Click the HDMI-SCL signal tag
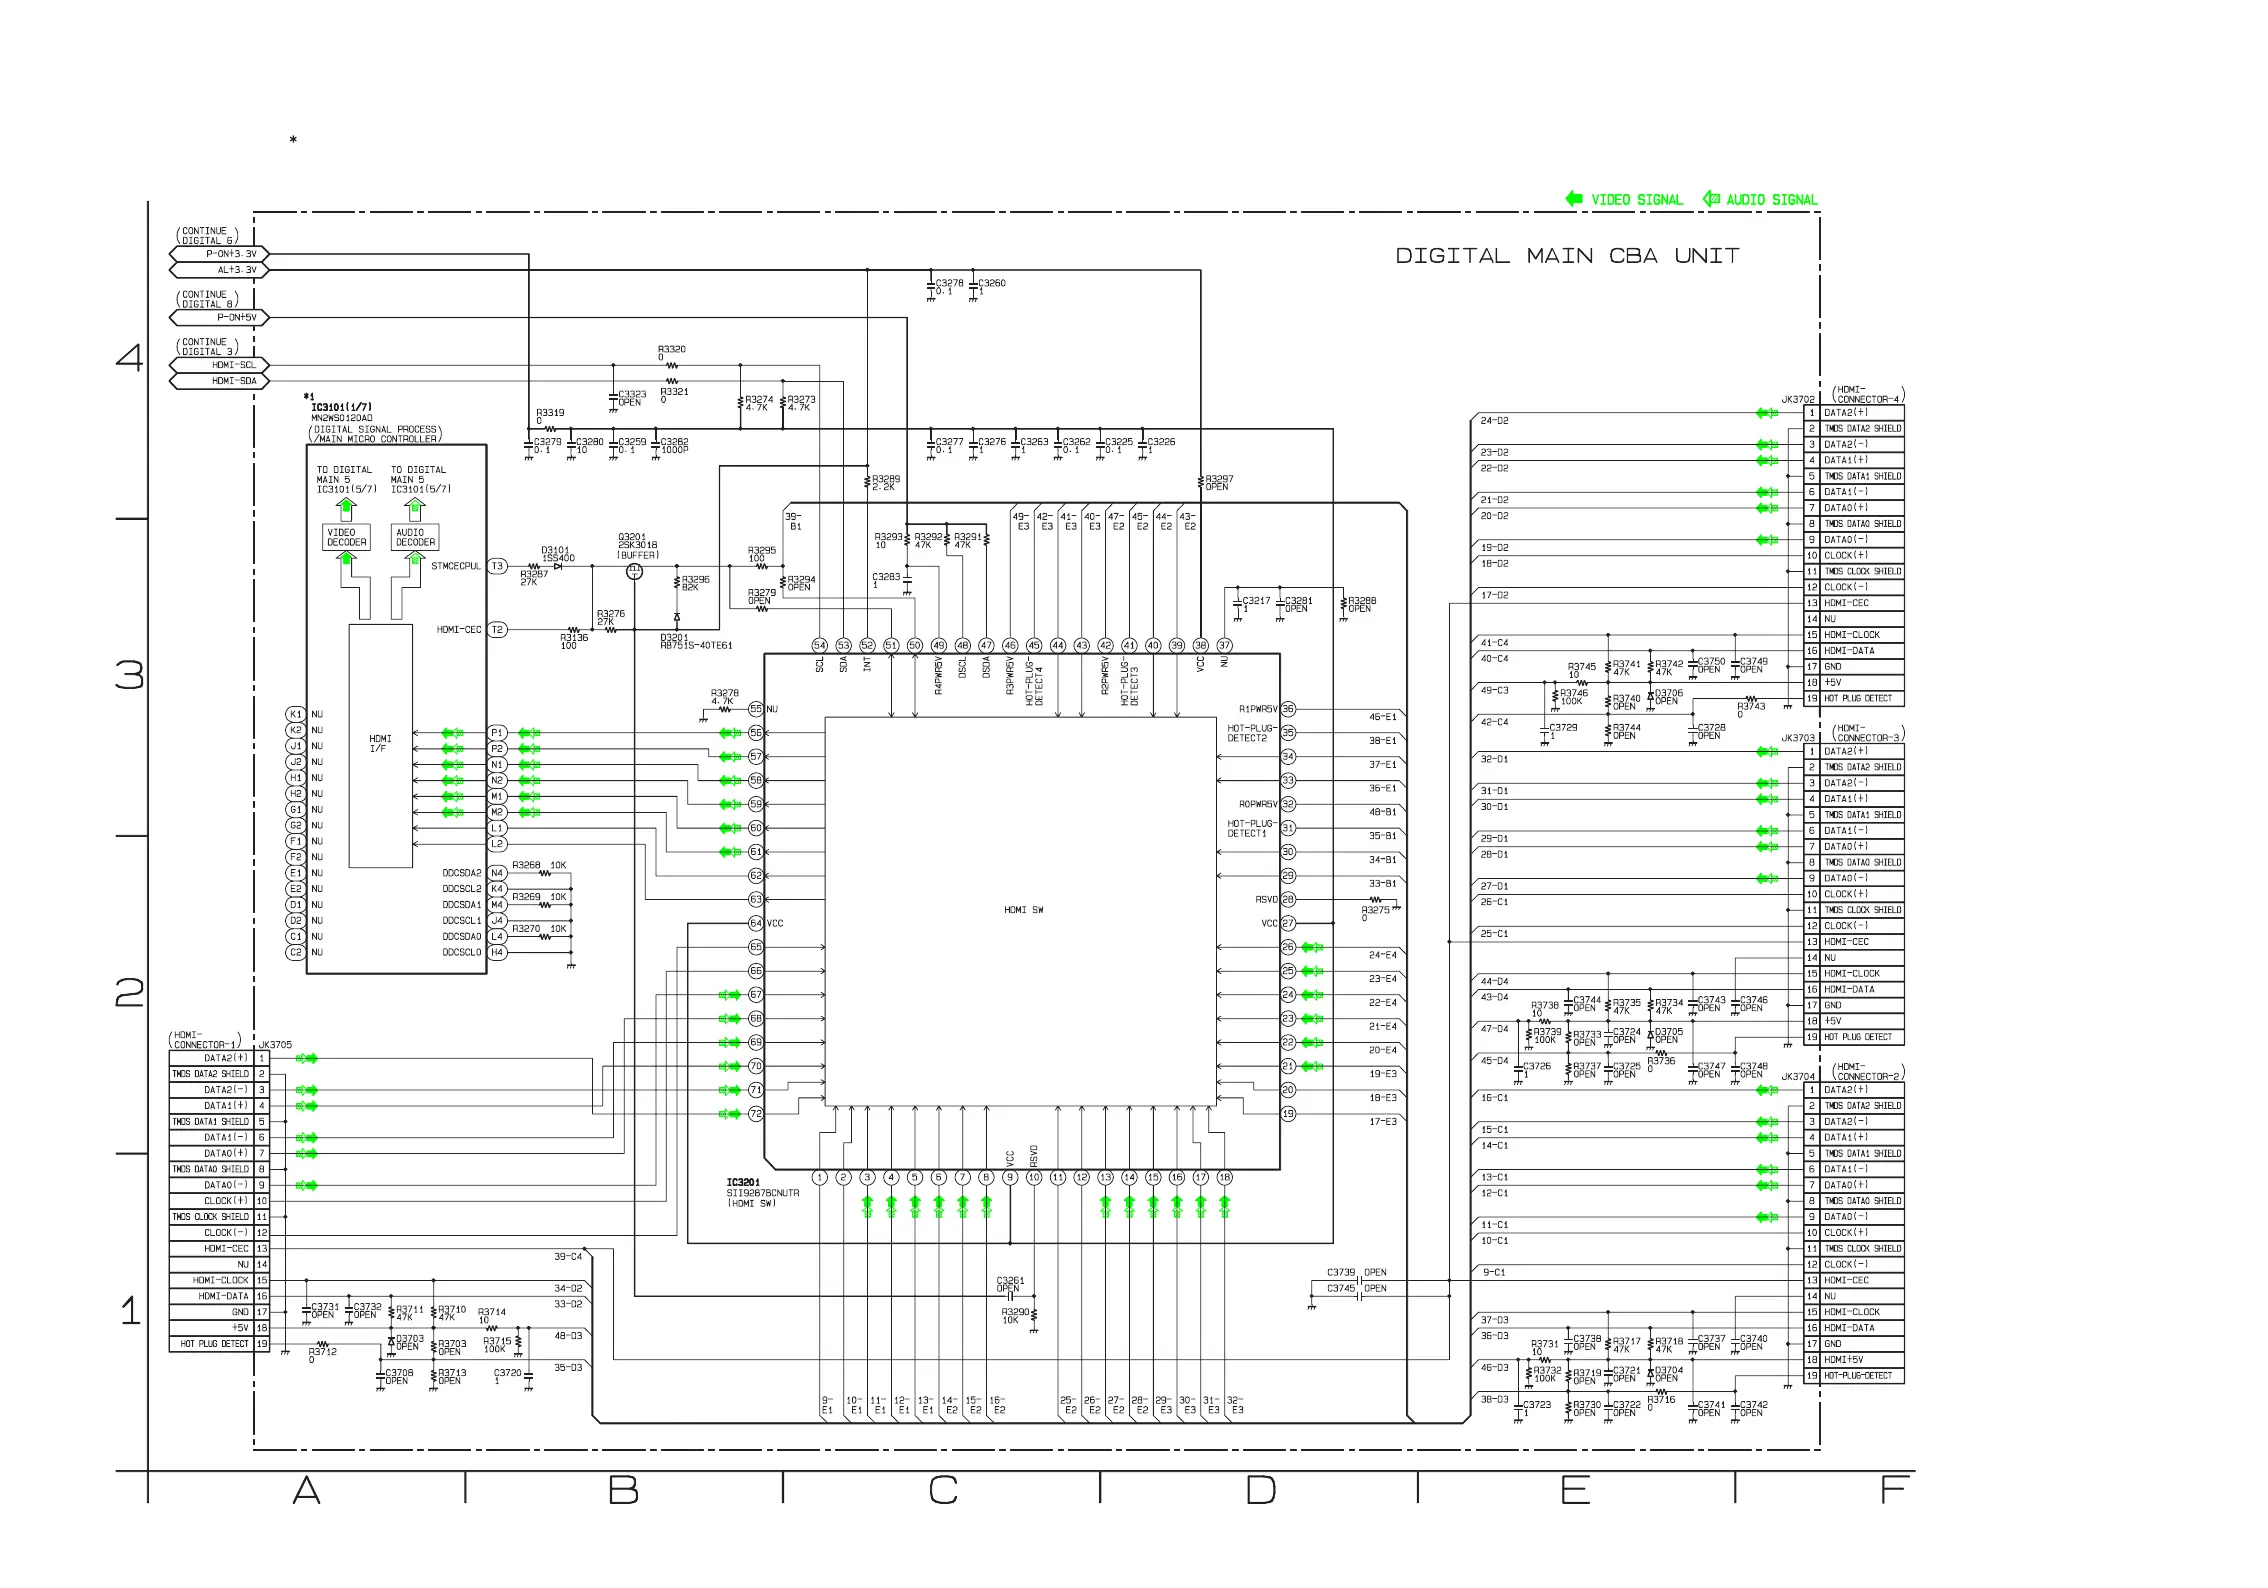2268x1588 pixels. pyautogui.click(x=219, y=365)
